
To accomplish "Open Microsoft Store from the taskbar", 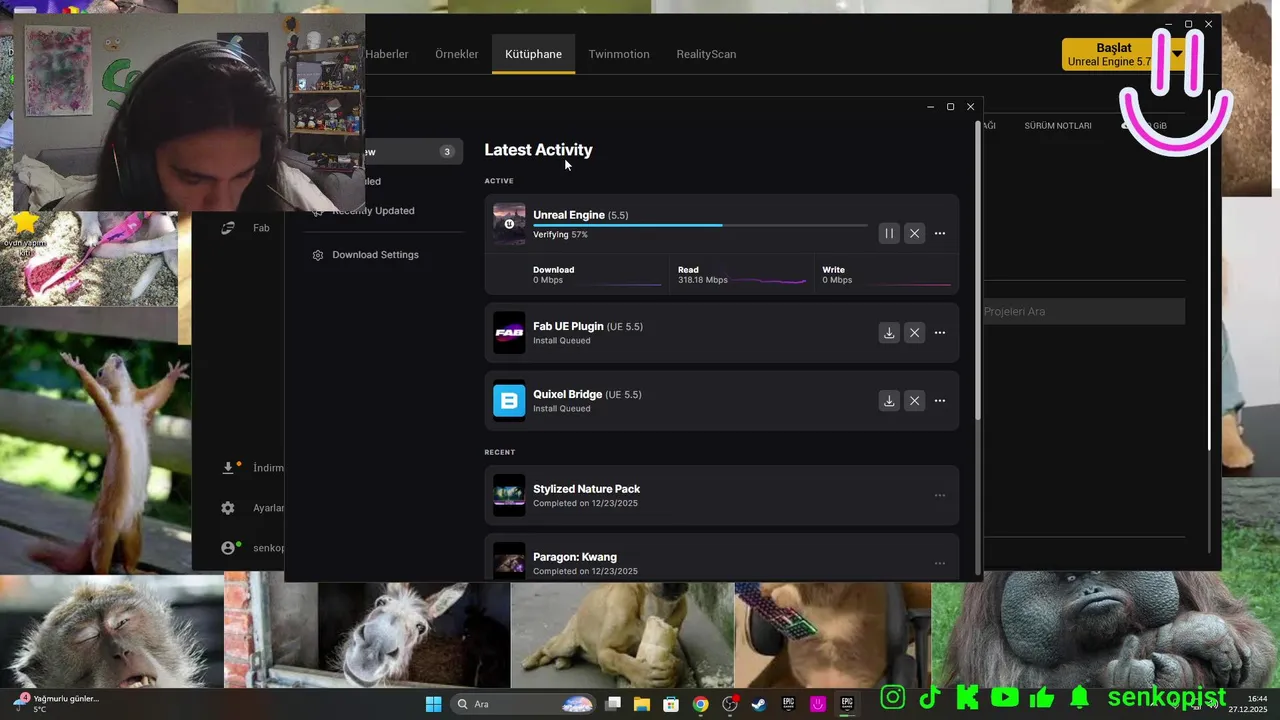I will coord(671,704).
